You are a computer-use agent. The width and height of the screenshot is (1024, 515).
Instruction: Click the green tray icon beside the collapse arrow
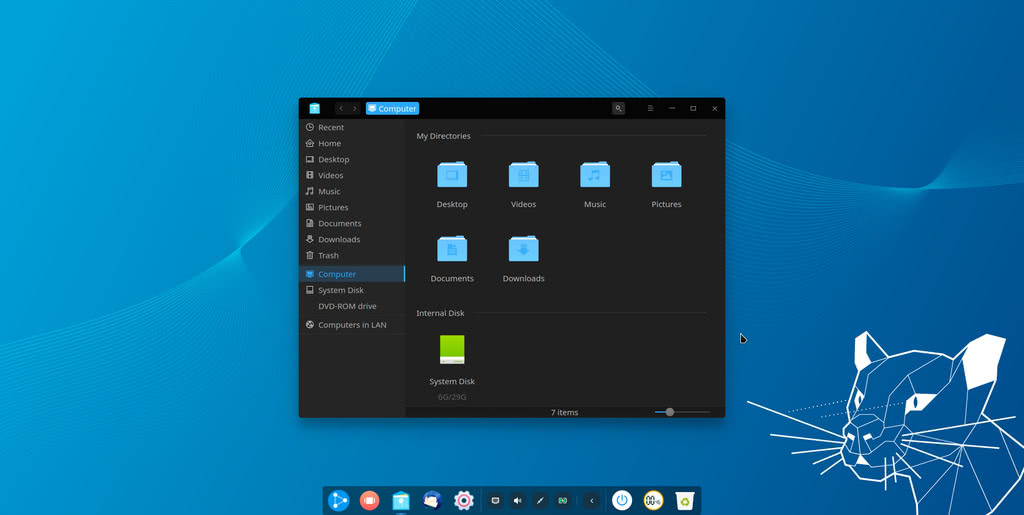pos(562,501)
